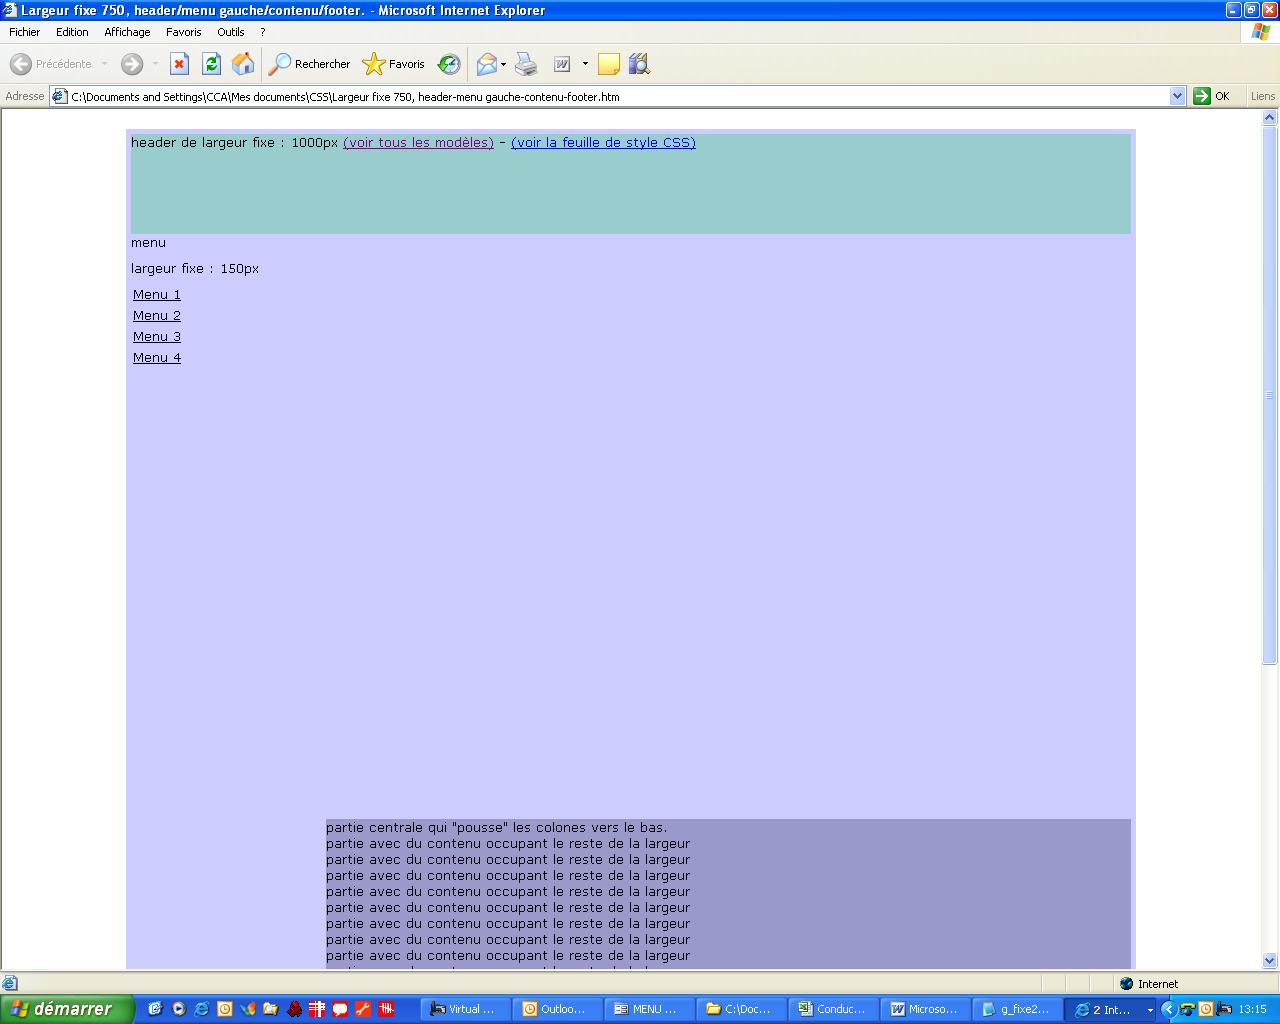1280x1024 pixels.
Task: Expand the Mail button dropdown arrow
Action: 503,64
